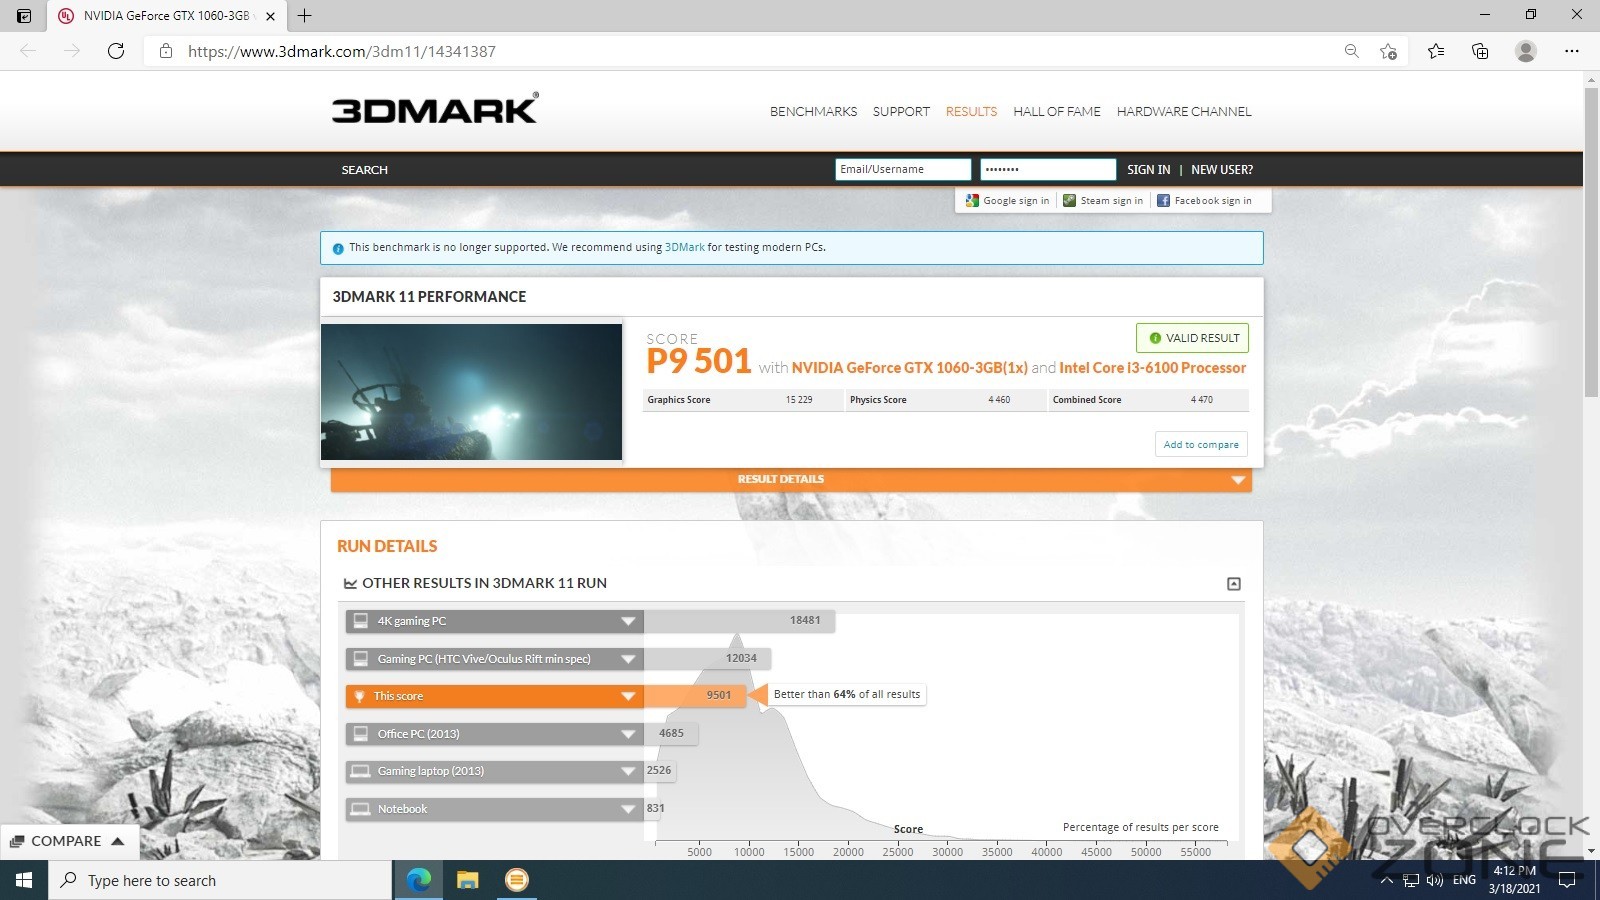Screen dimensions: 1600x900
Task: Expand the Result Details orange bar
Action: [x=791, y=480]
